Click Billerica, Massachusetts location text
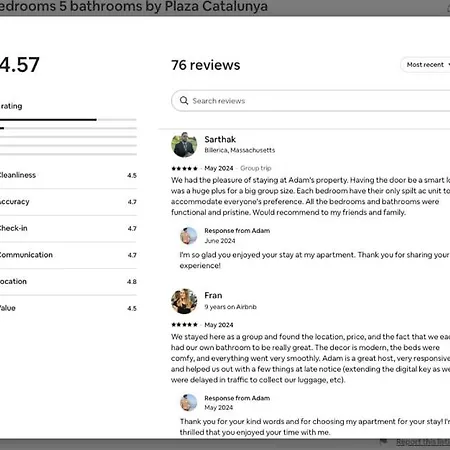The width and height of the screenshot is (450, 450). point(240,150)
